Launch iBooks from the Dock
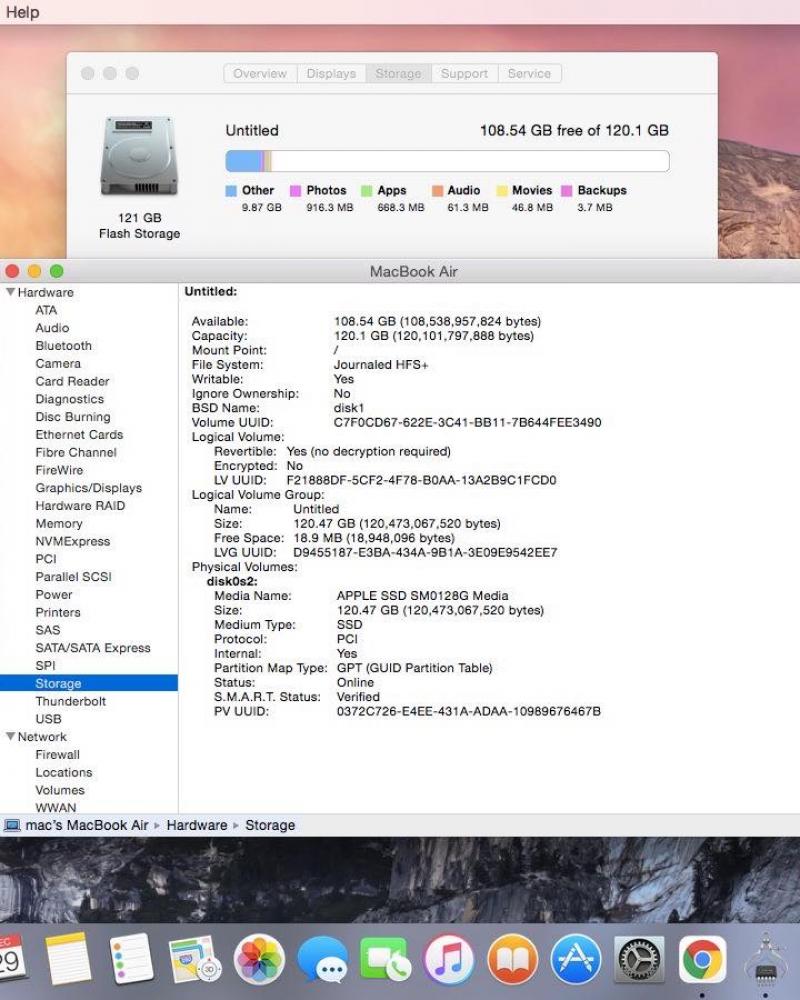 point(512,959)
